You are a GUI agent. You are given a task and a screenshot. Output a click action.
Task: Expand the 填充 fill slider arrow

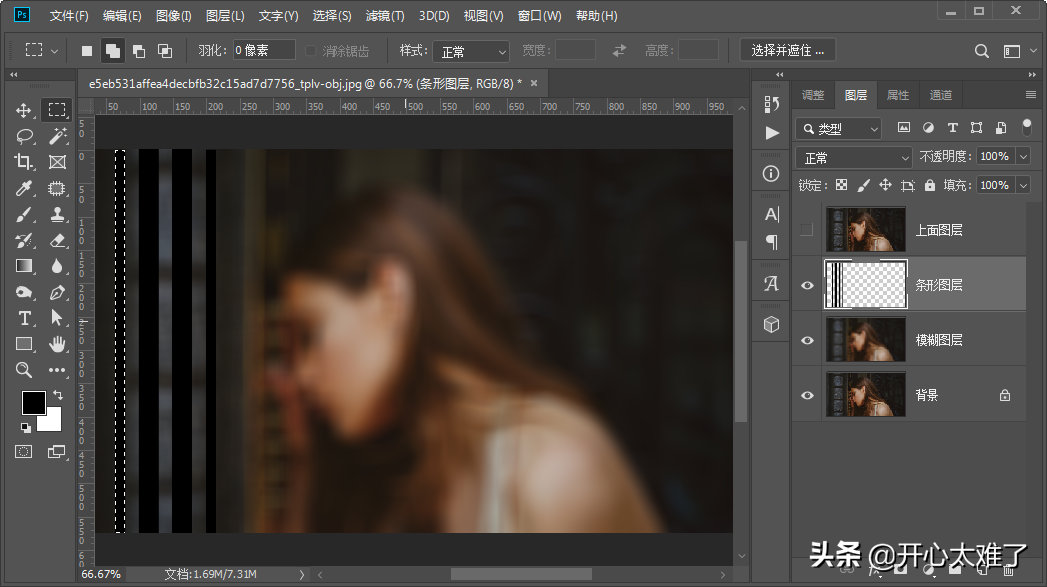pos(1024,185)
